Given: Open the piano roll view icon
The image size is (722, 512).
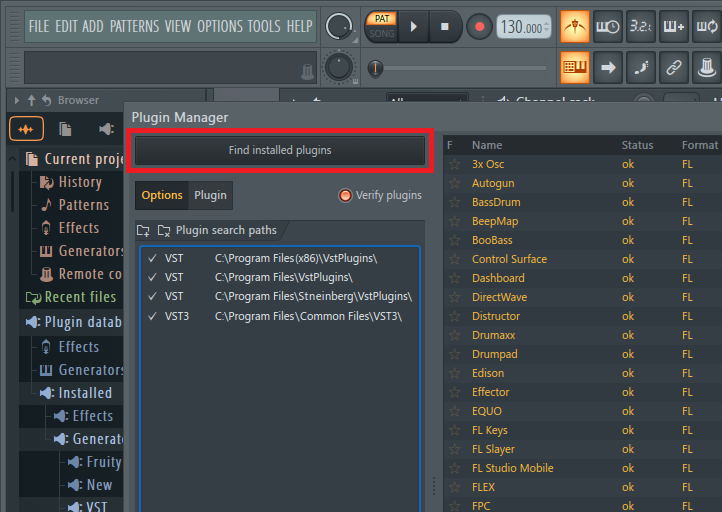Looking at the screenshot, I should 575,68.
